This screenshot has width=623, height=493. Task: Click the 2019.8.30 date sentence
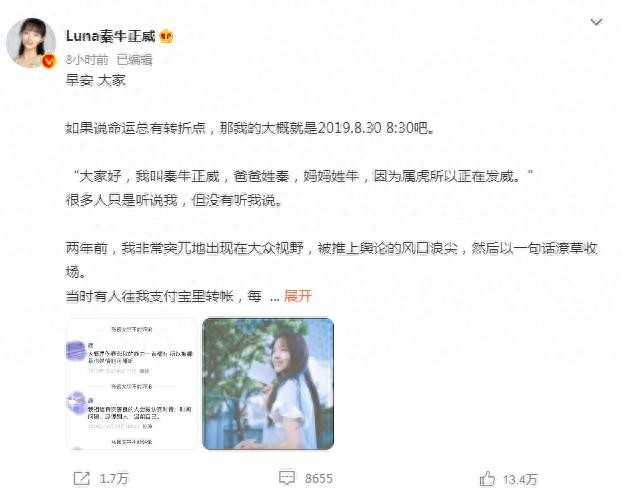point(250,128)
